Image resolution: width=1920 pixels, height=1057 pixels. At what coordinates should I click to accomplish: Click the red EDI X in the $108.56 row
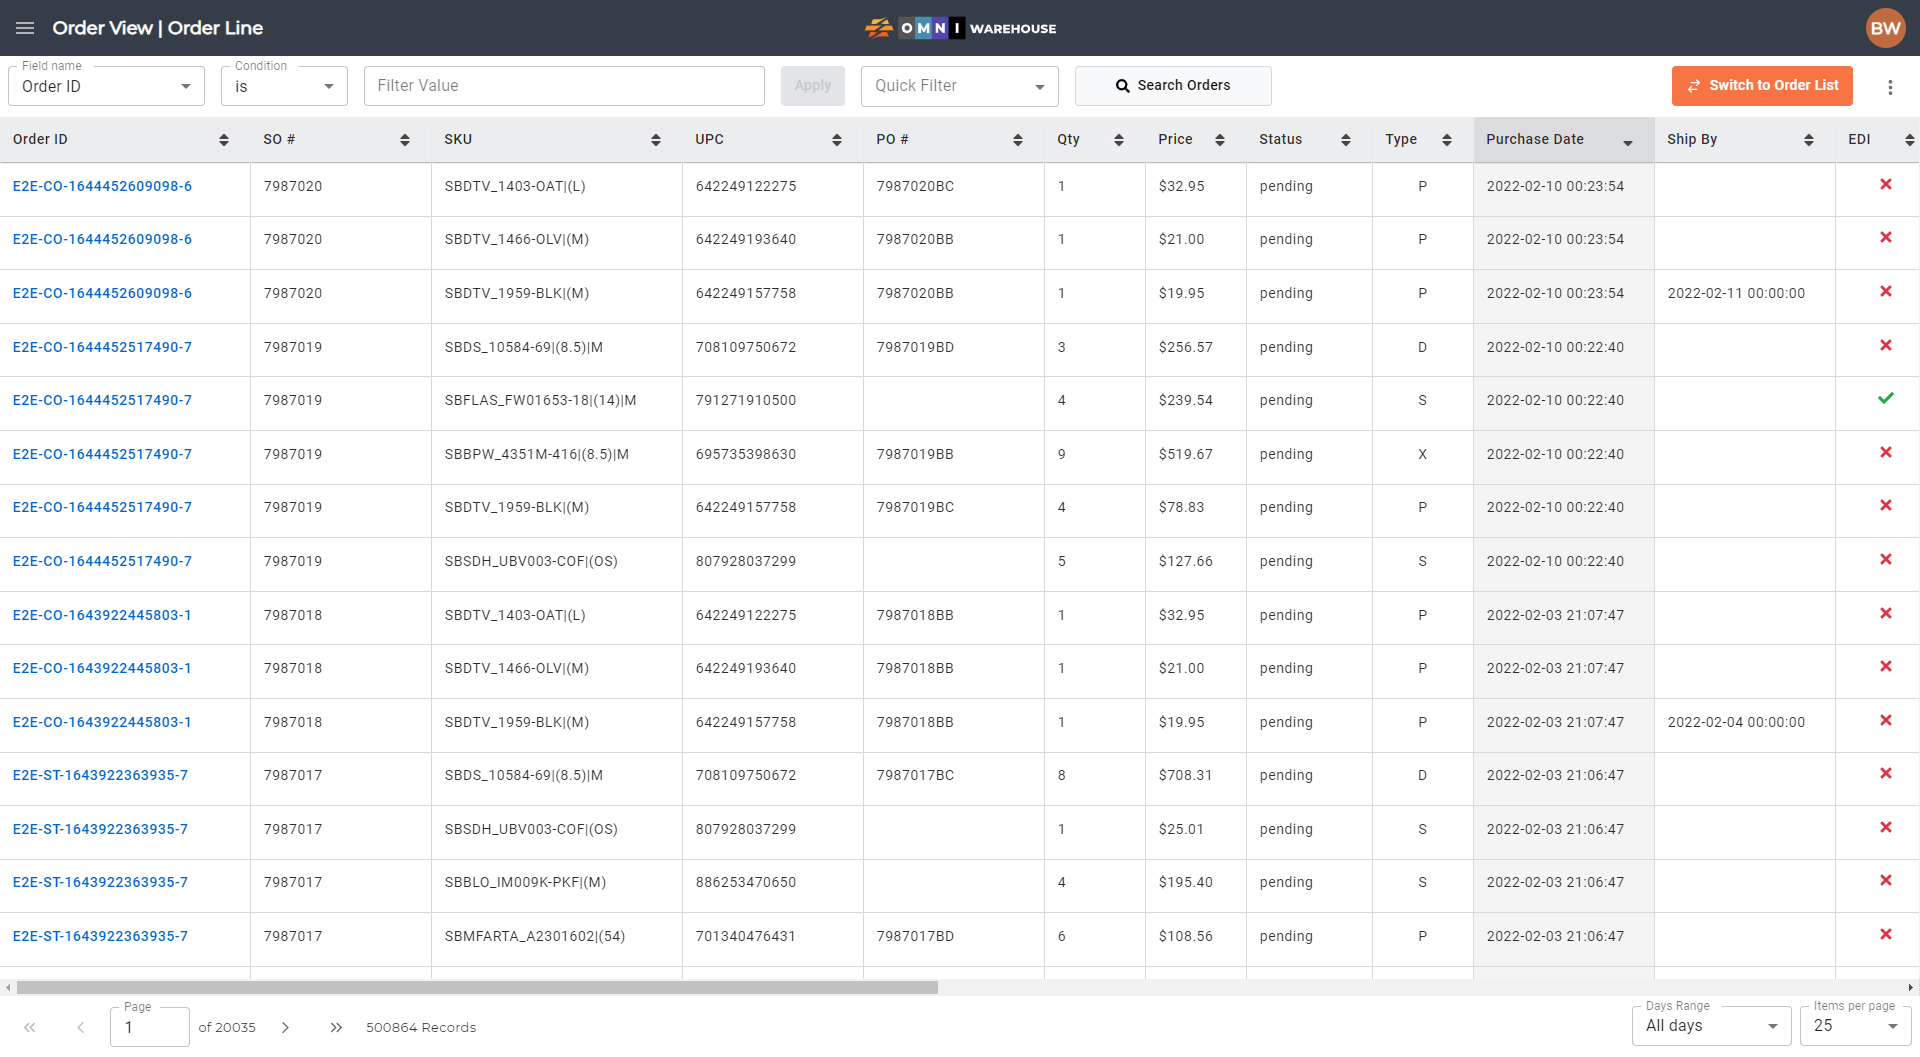click(1885, 934)
